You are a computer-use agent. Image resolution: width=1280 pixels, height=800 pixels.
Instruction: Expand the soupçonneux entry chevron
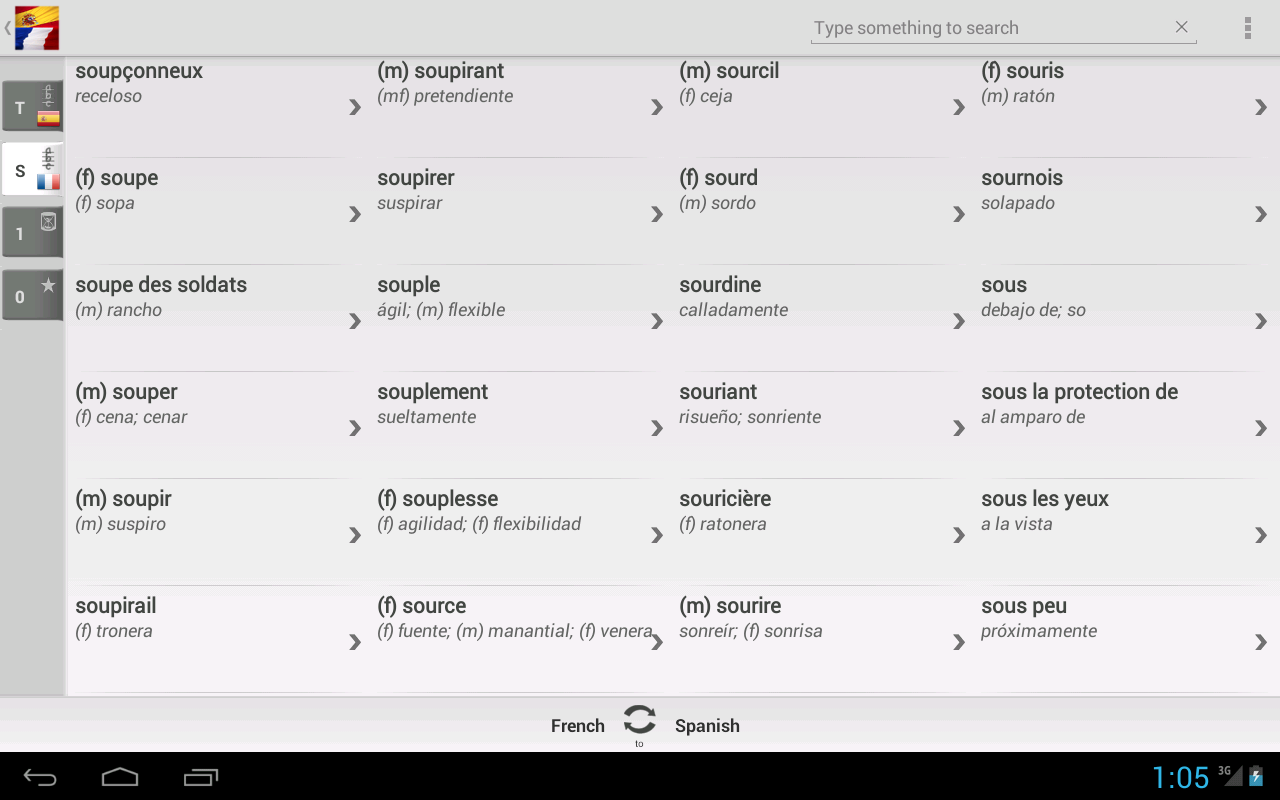point(355,107)
